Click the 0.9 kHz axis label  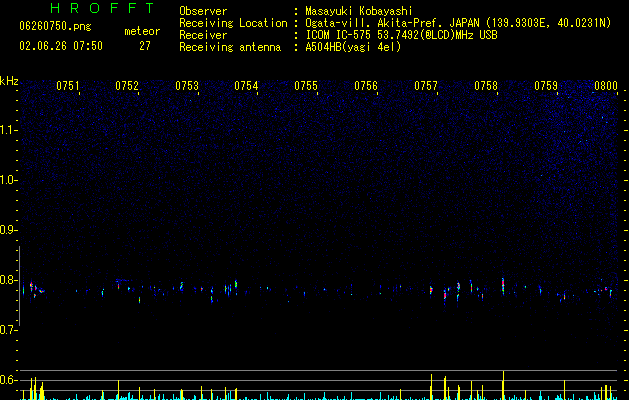pyautogui.click(x=8, y=230)
